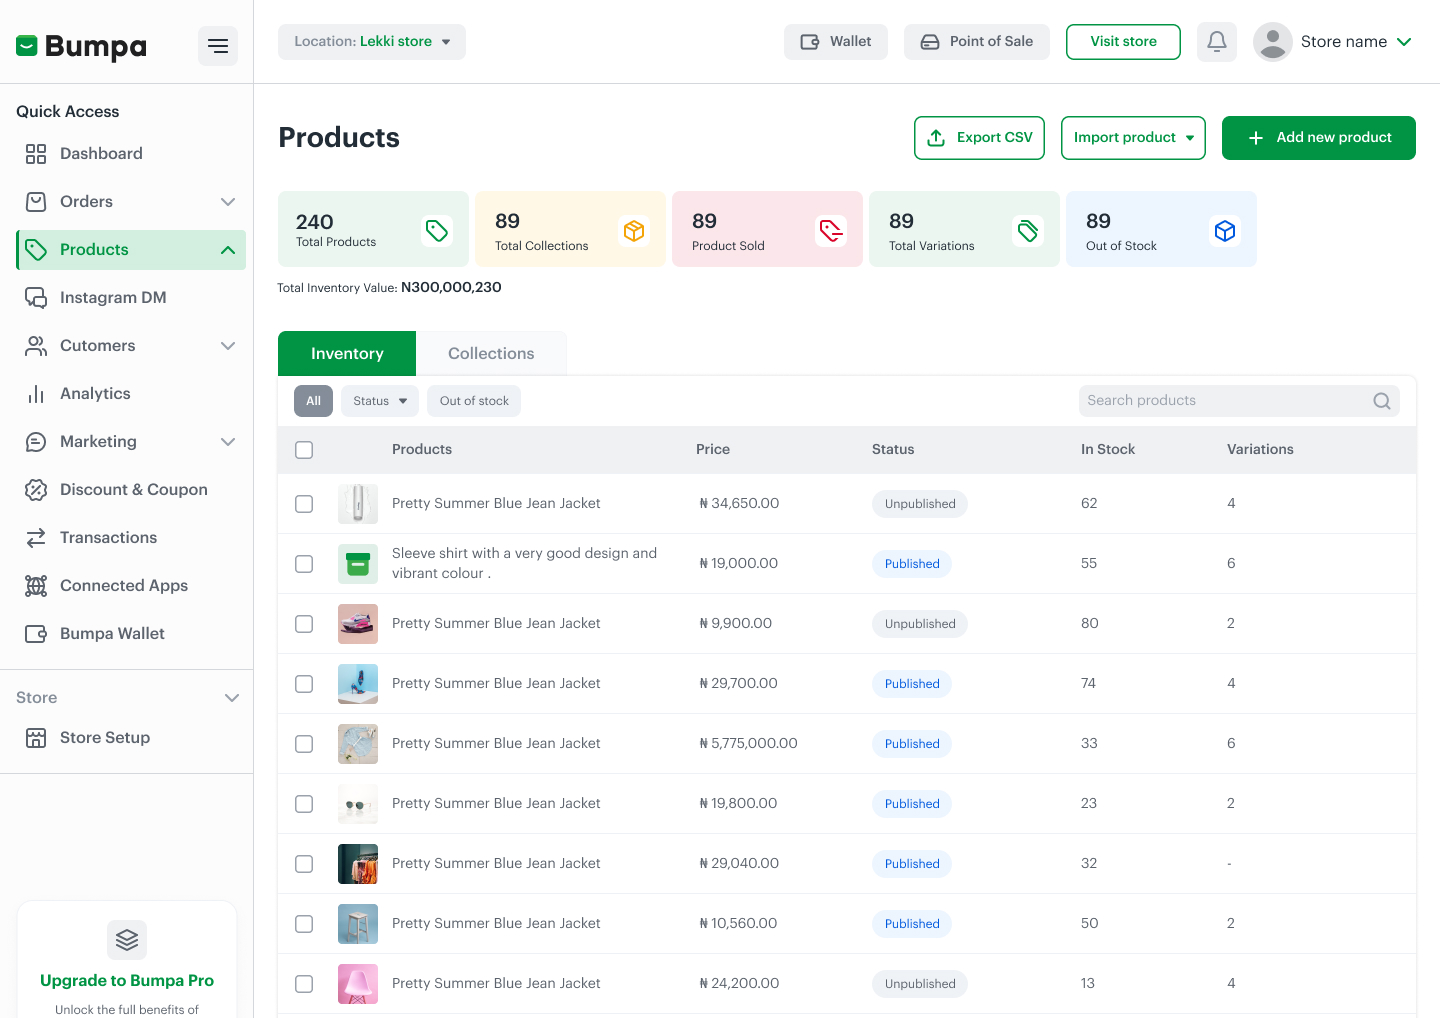Expand the Orders menu chevron in the sidebar
1440x1018 pixels.
tap(228, 202)
